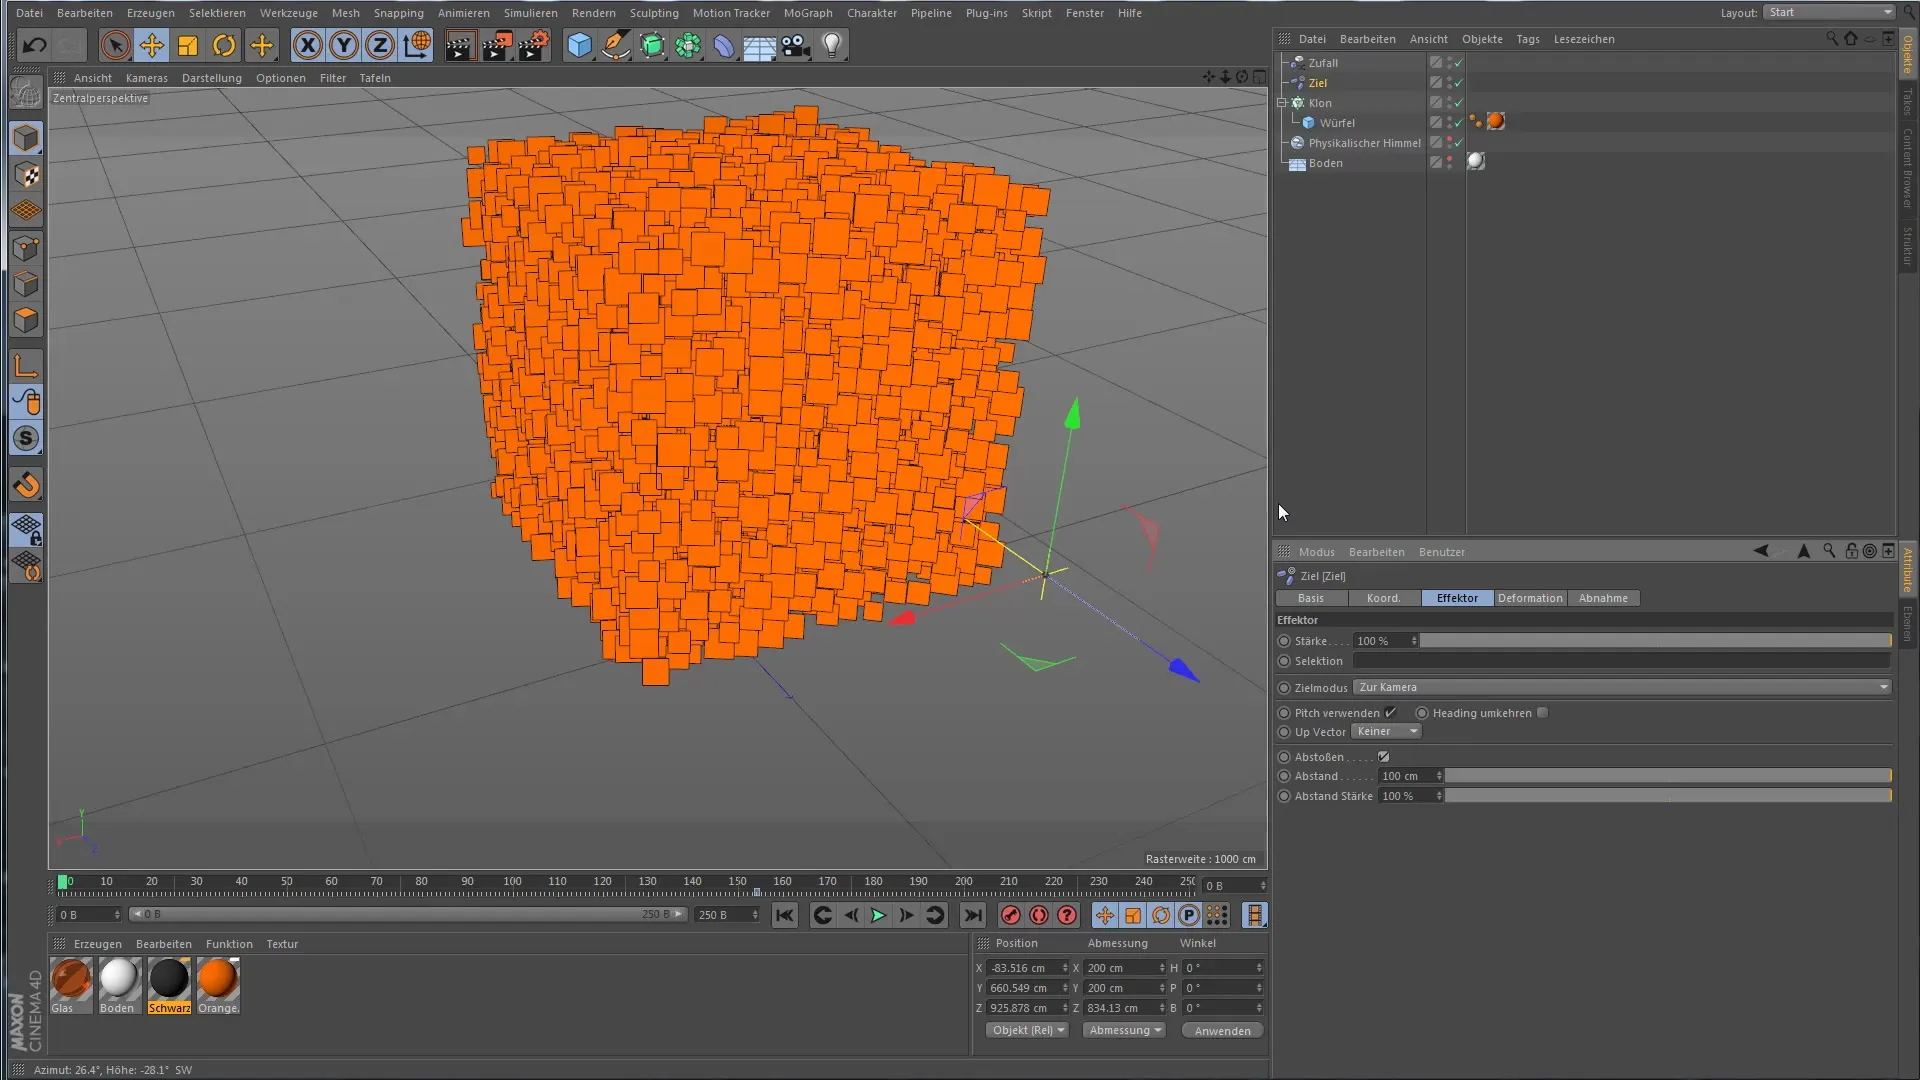Record active objects keyframe
1920x1080 pixels.
1011,915
